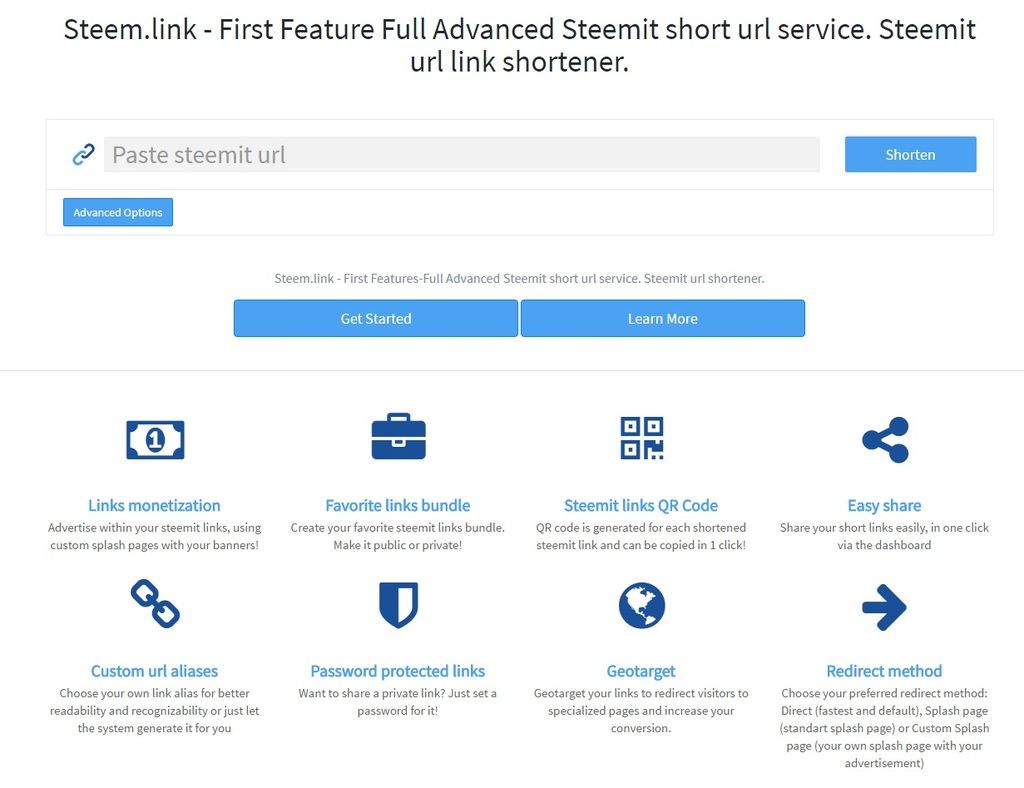Click the arrow Redirect method icon

(x=884, y=607)
